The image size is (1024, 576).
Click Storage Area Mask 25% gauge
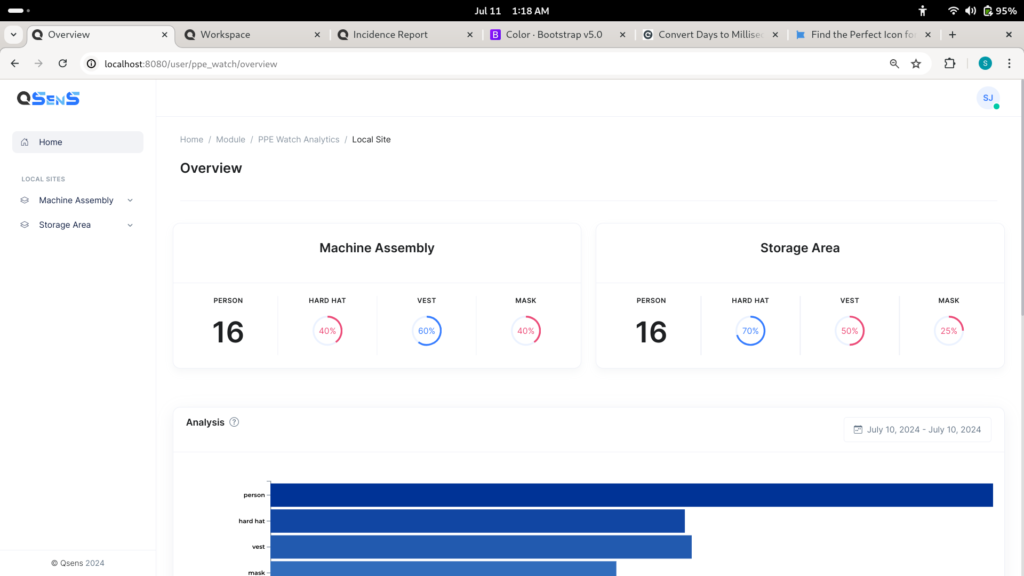[x=949, y=331]
